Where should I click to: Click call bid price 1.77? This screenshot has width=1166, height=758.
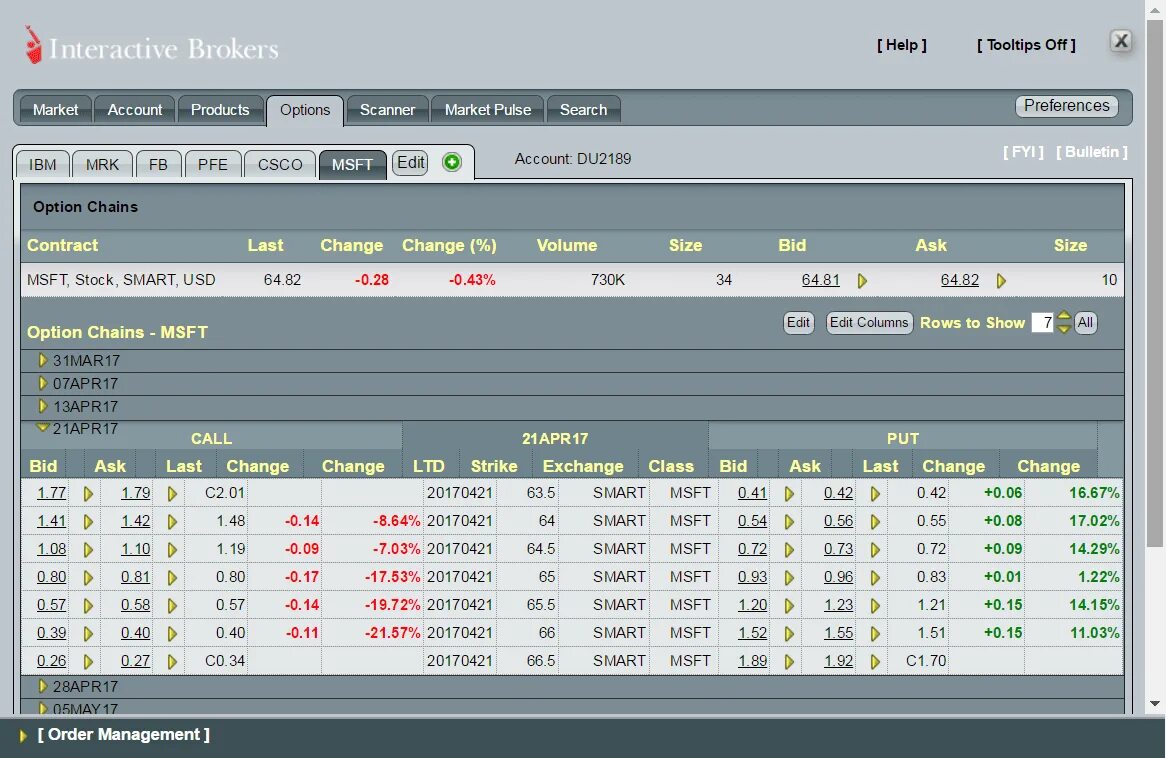pyautogui.click(x=51, y=493)
